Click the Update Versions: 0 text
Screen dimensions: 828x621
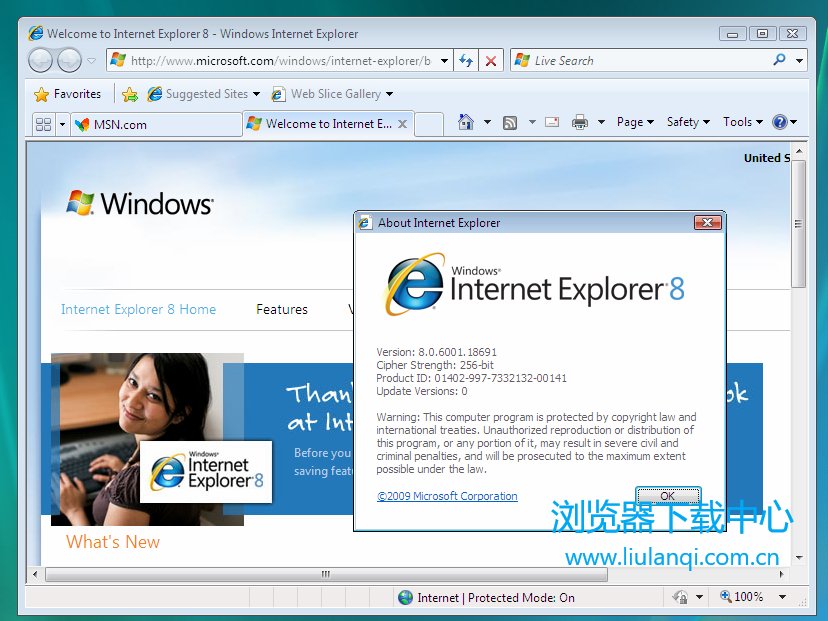(x=421, y=391)
